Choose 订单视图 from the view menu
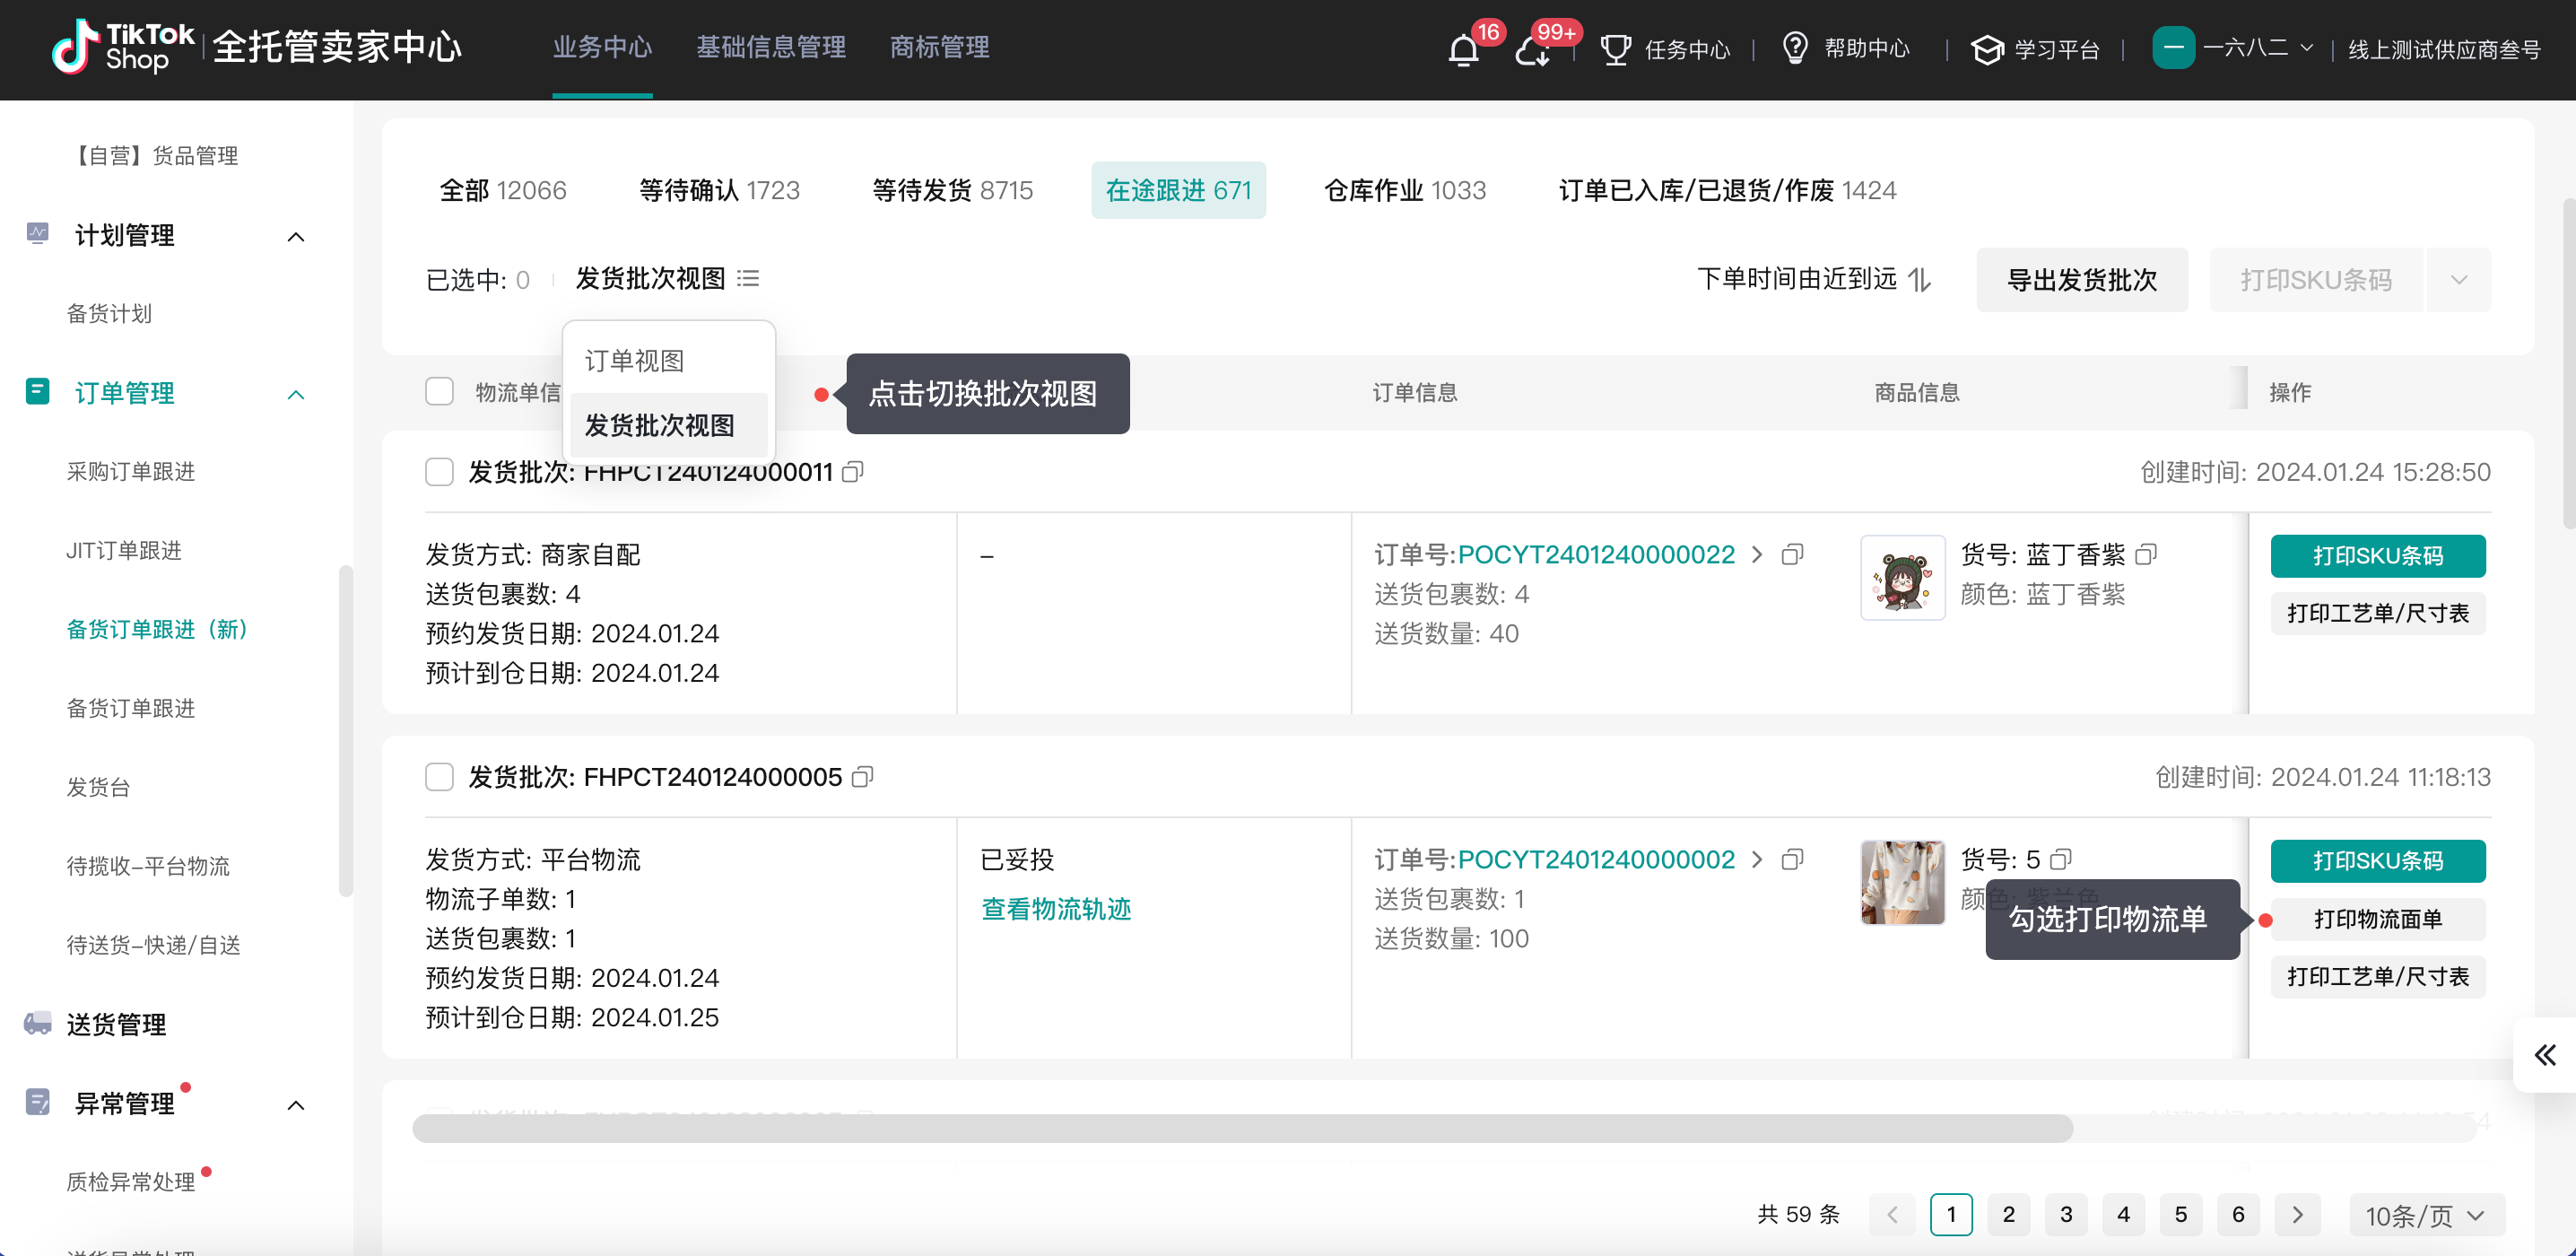This screenshot has width=2576, height=1256. point(668,360)
